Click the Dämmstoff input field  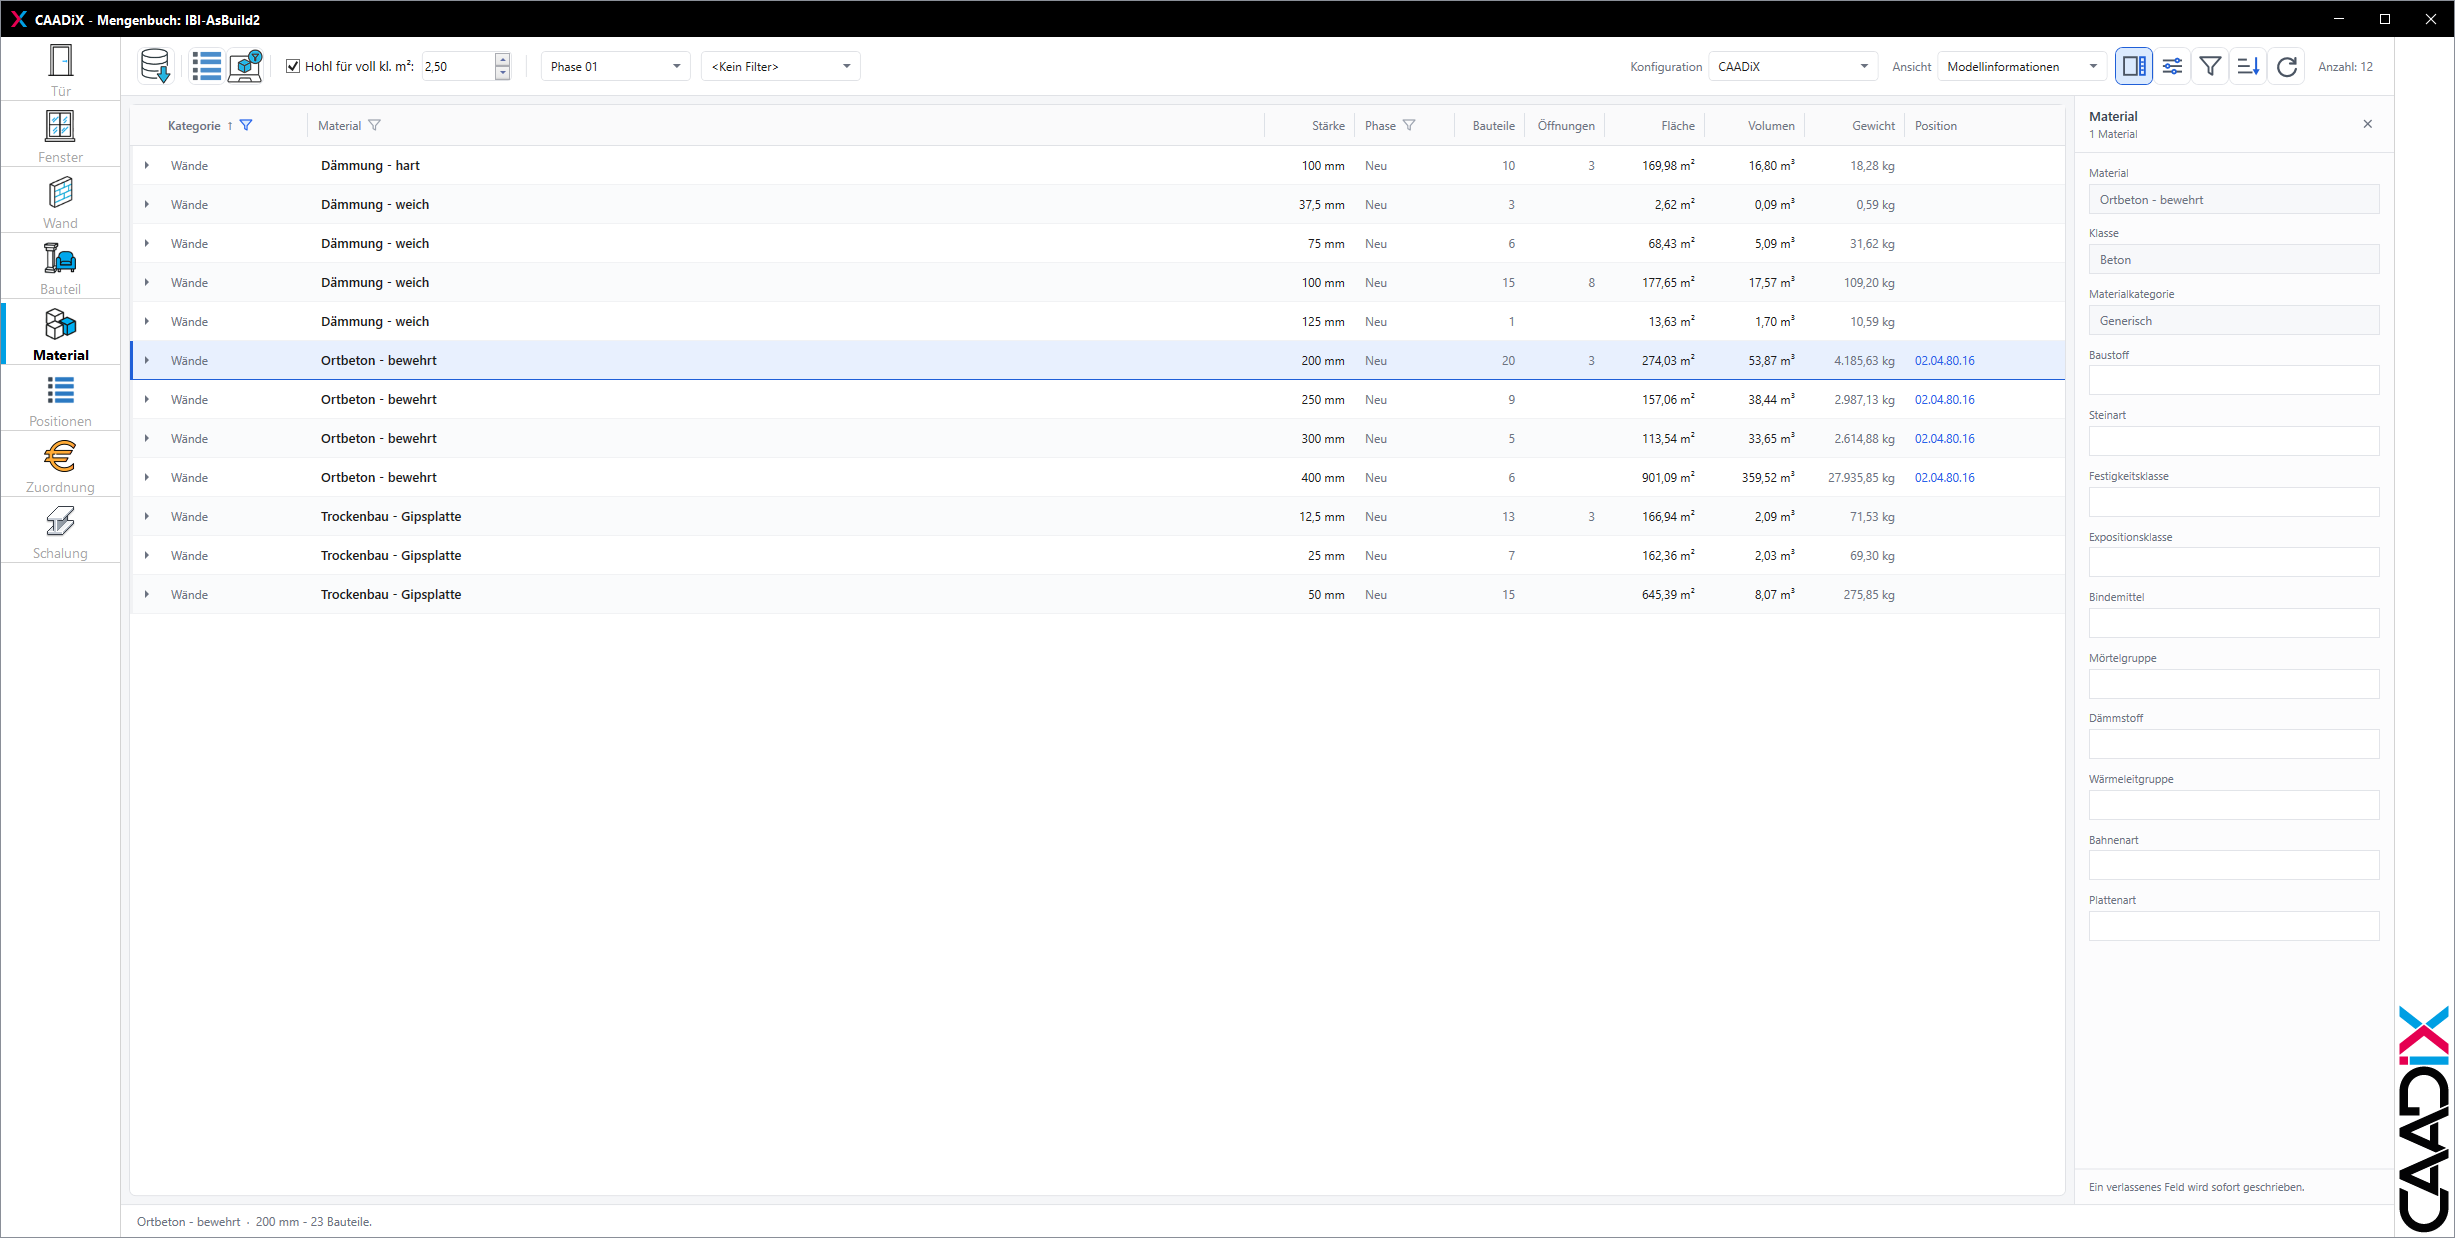2233,744
